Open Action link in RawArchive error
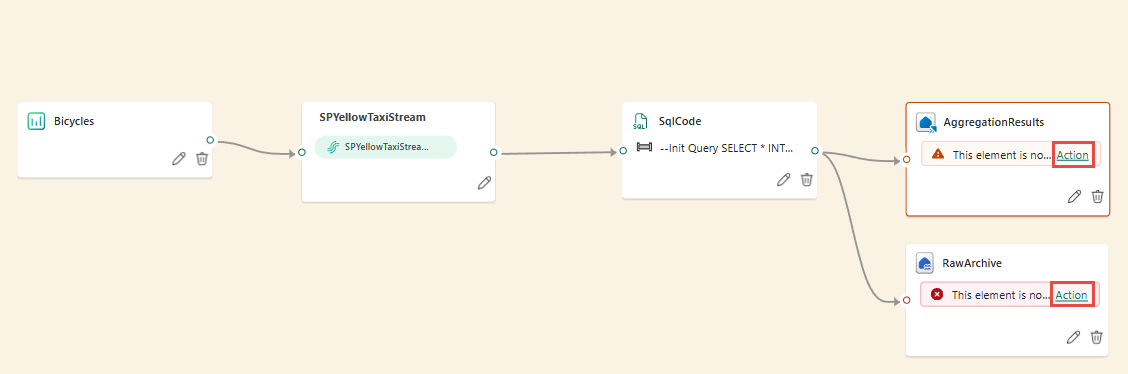 [x=1071, y=295]
